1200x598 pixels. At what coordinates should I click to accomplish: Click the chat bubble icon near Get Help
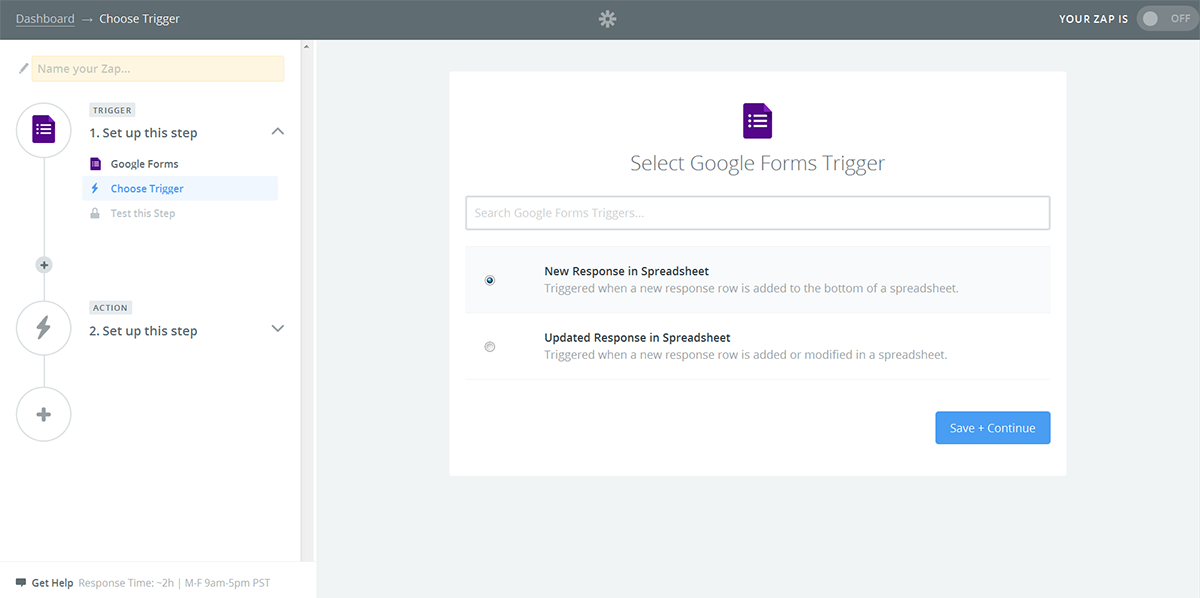(x=21, y=583)
